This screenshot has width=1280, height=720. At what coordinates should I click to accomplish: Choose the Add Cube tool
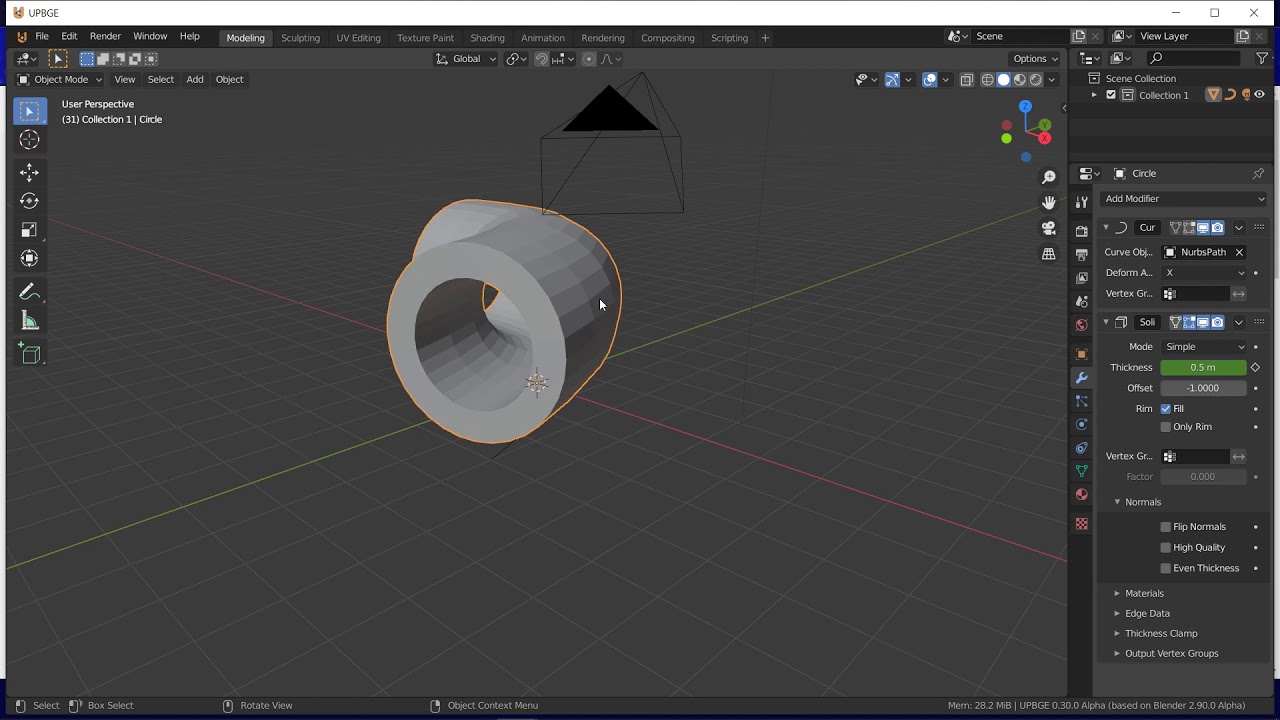point(29,354)
